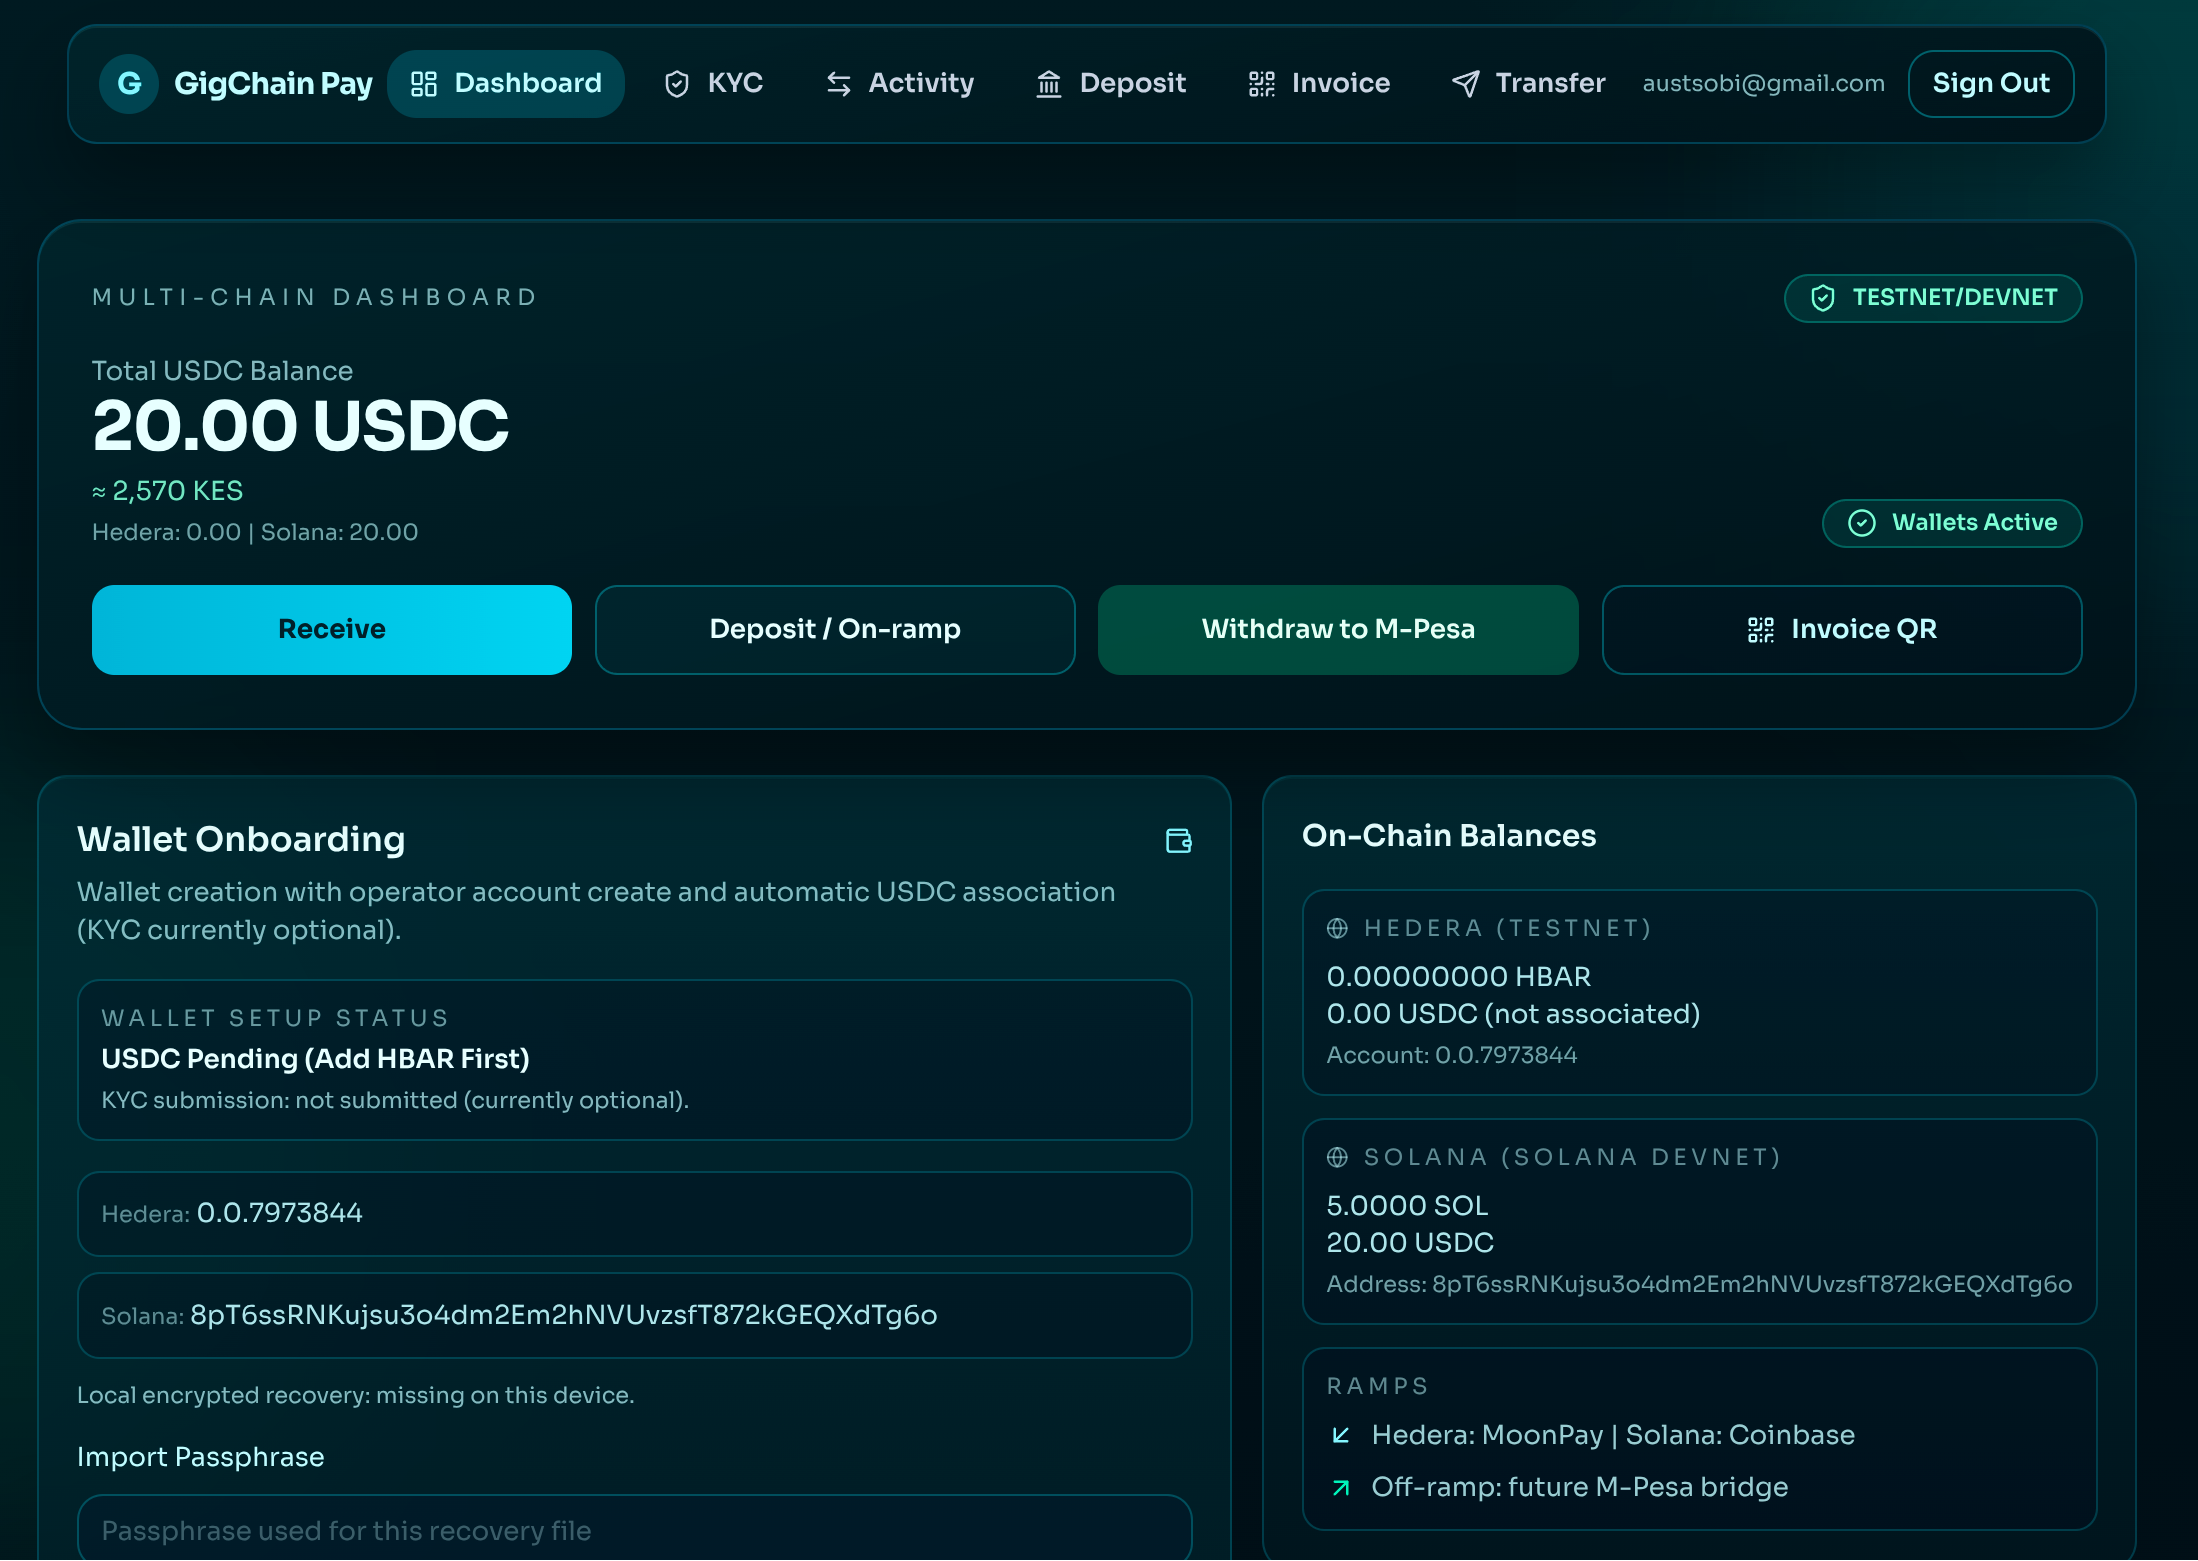
Task: Go to the KYC page
Action: pos(714,84)
